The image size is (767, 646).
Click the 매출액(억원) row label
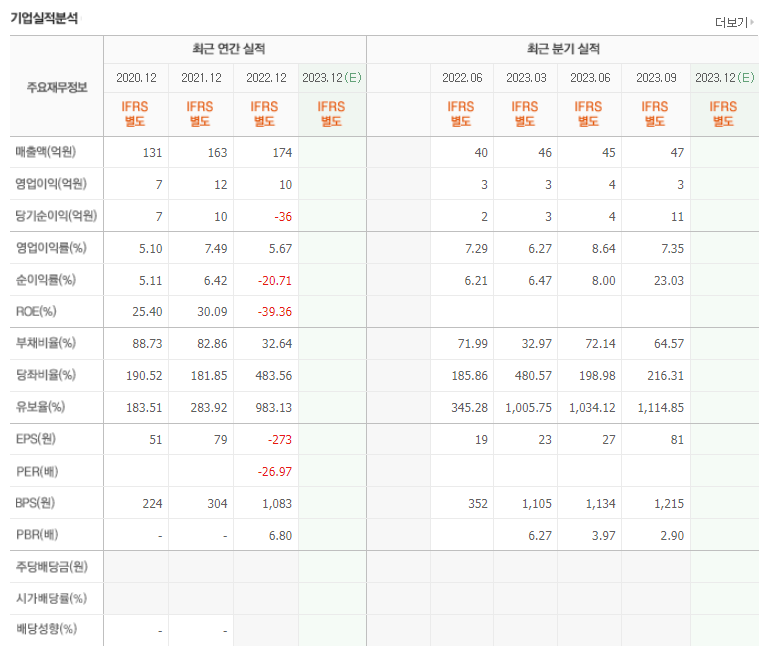(45, 152)
